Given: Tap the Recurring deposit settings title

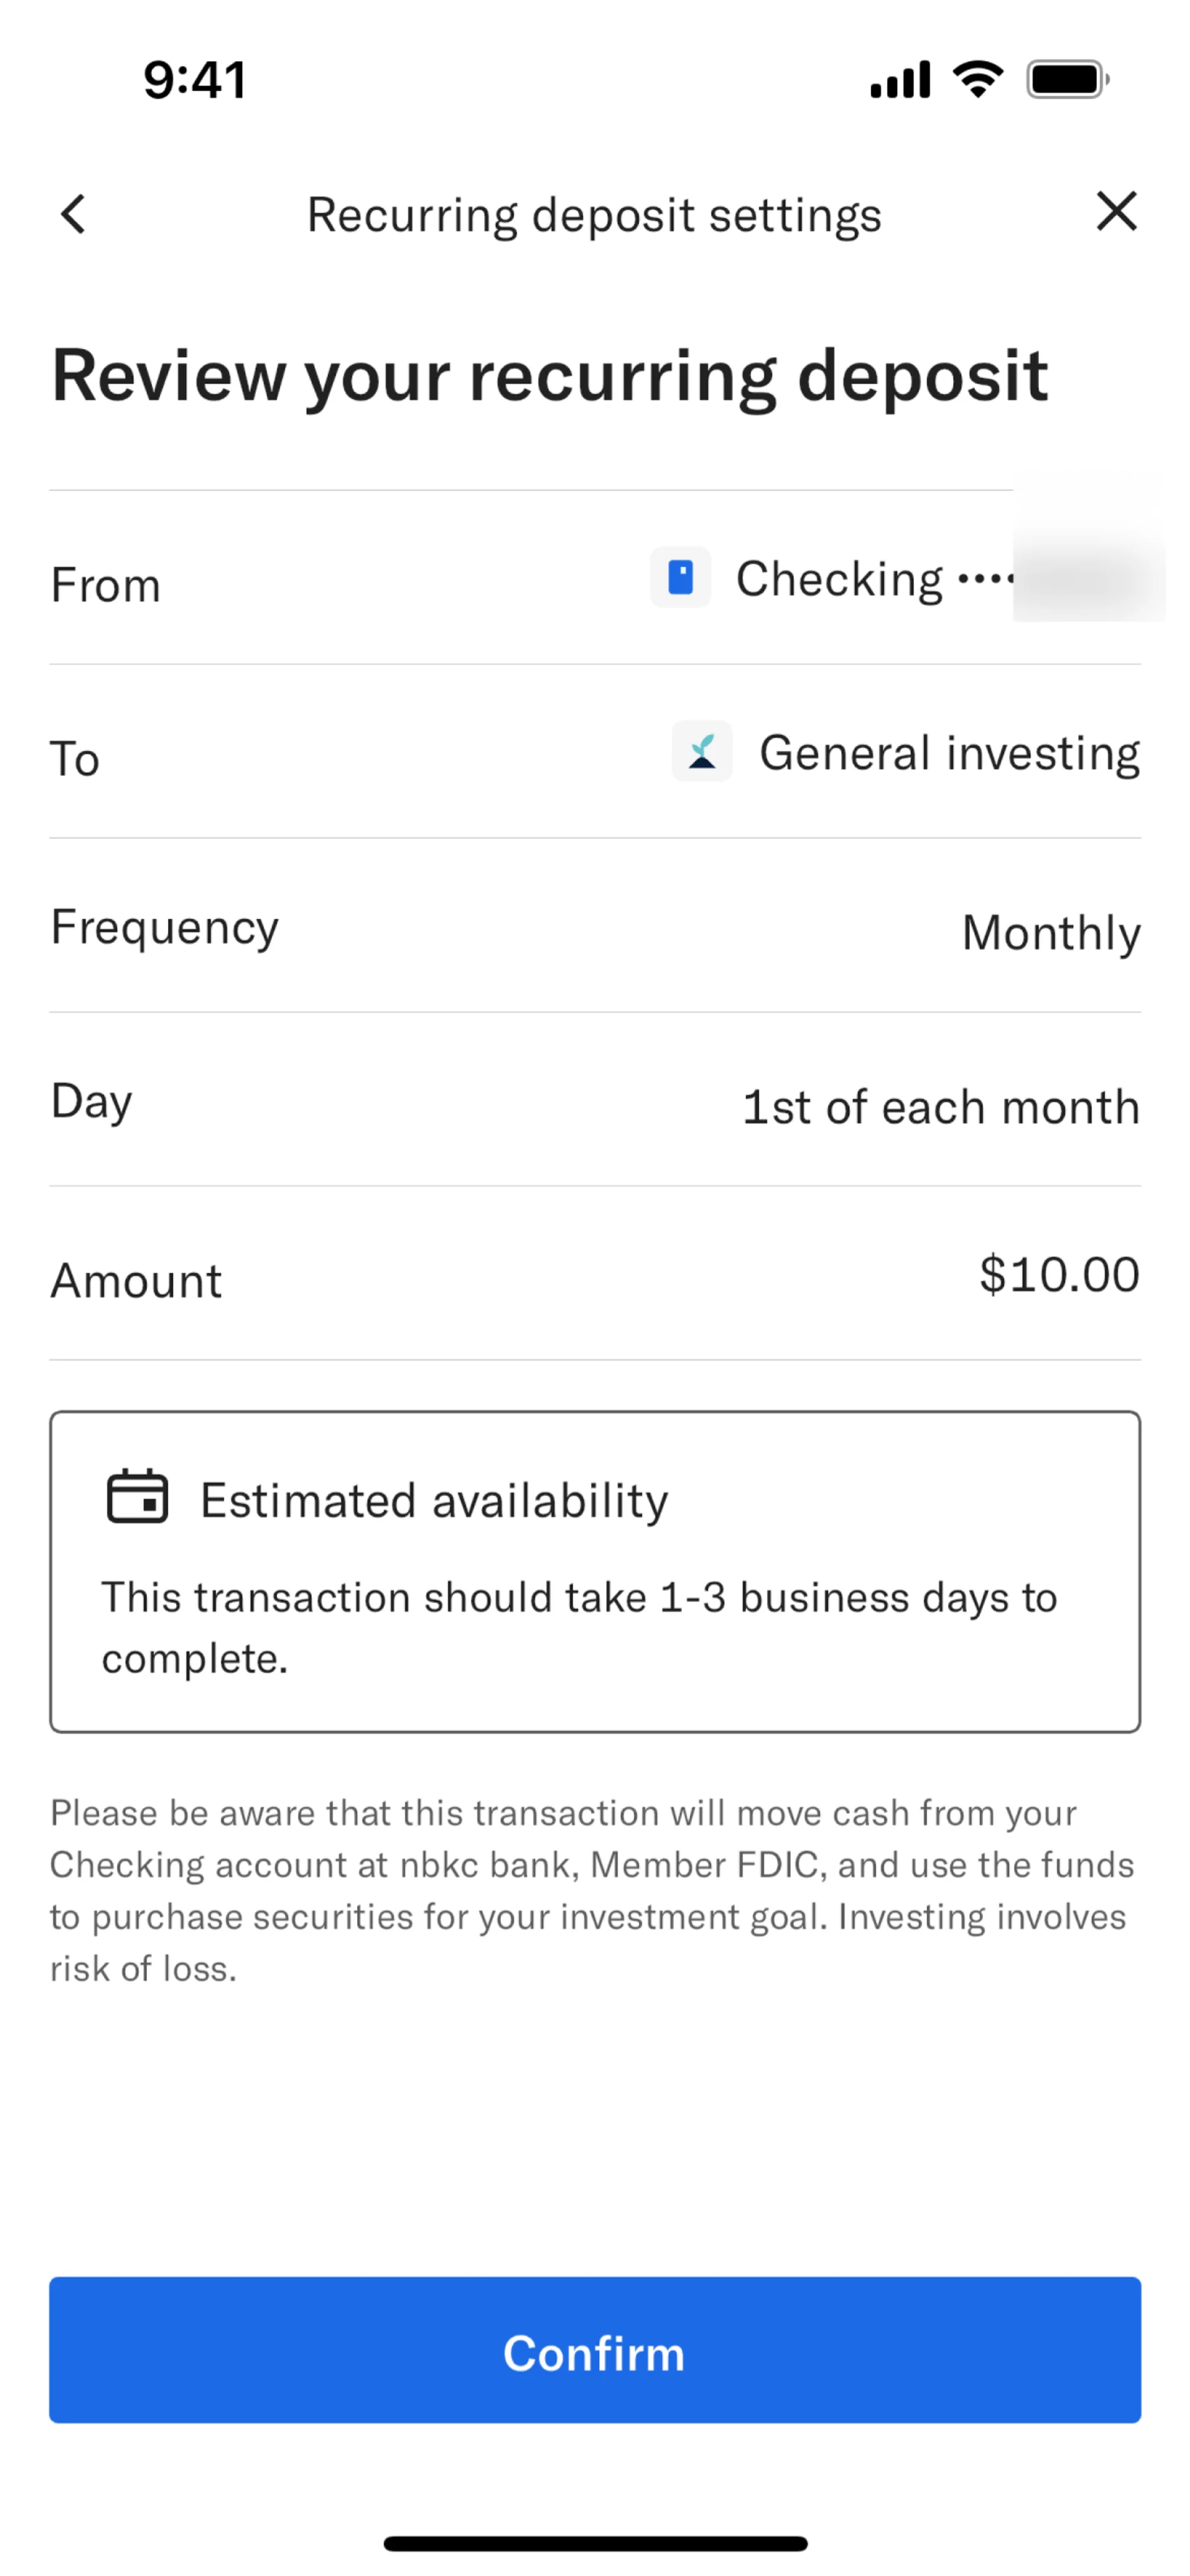Looking at the screenshot, I should pos(594,215).
